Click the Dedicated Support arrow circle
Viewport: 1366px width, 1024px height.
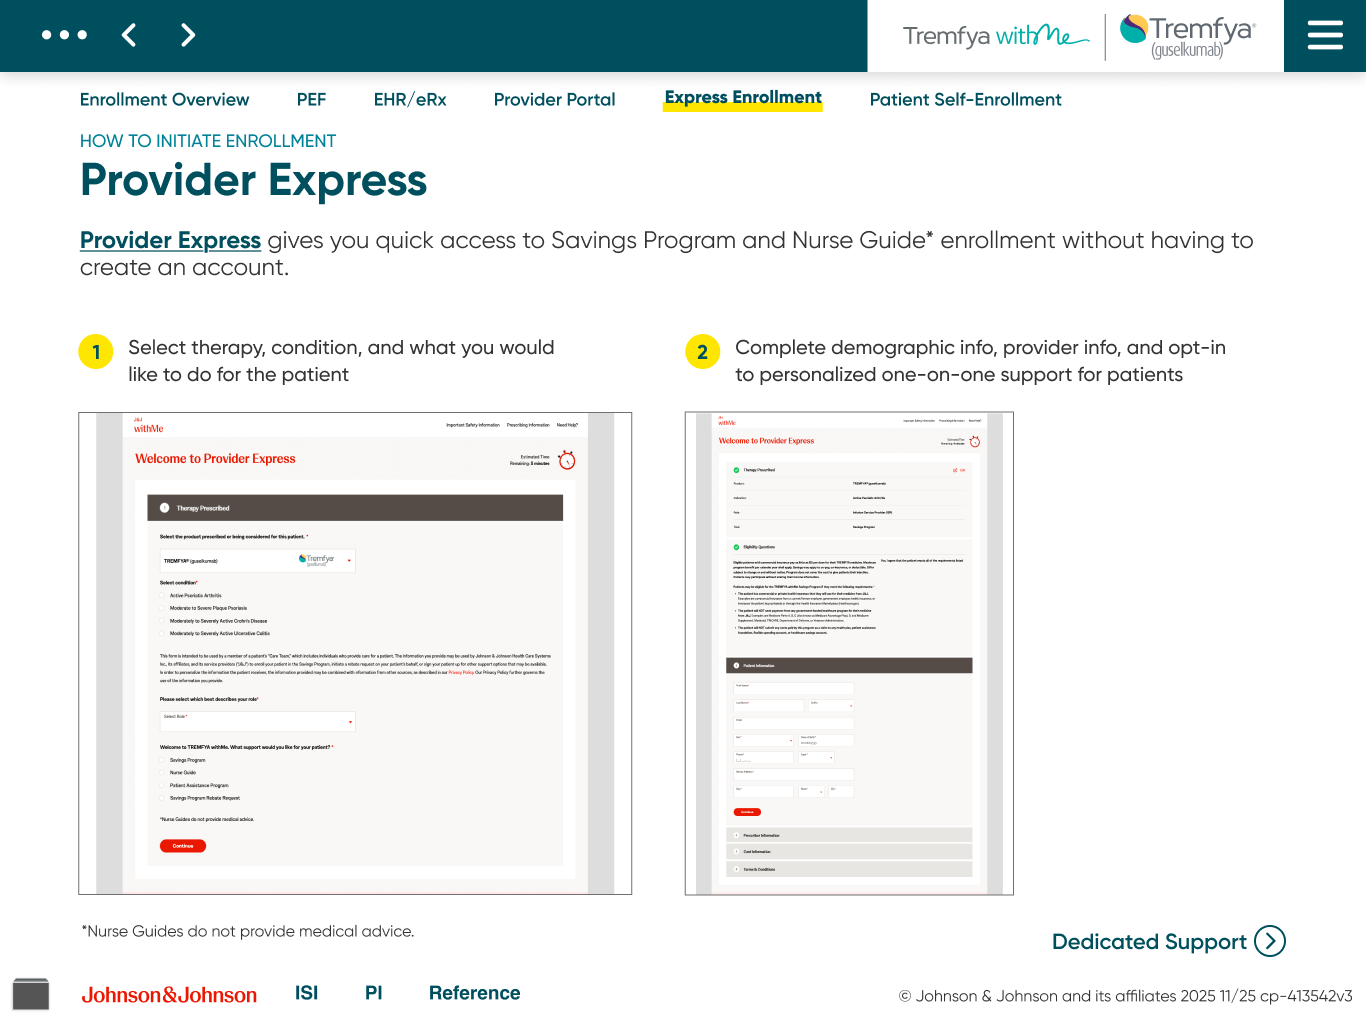(1270, 941)
